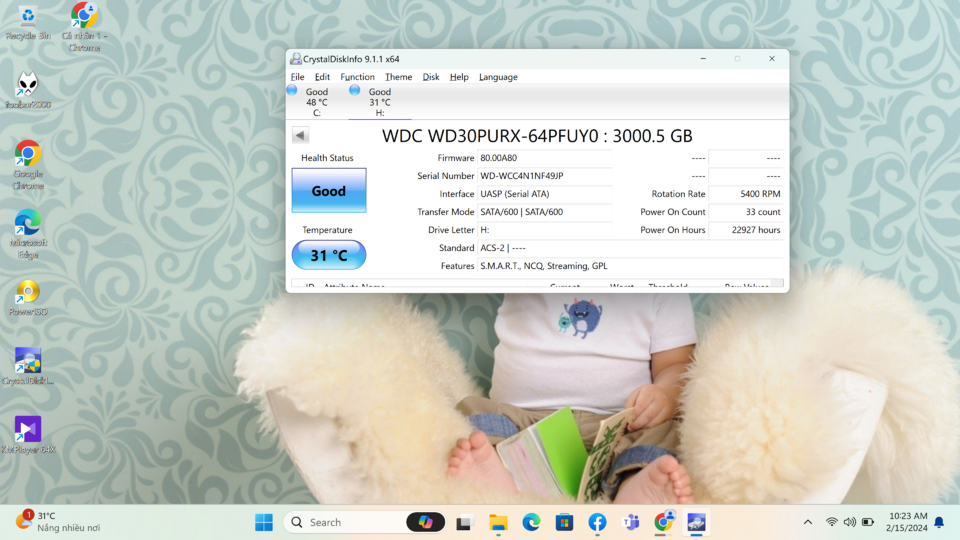Open the Function menu
Screen dimensions: 960x540
point(358,77)
